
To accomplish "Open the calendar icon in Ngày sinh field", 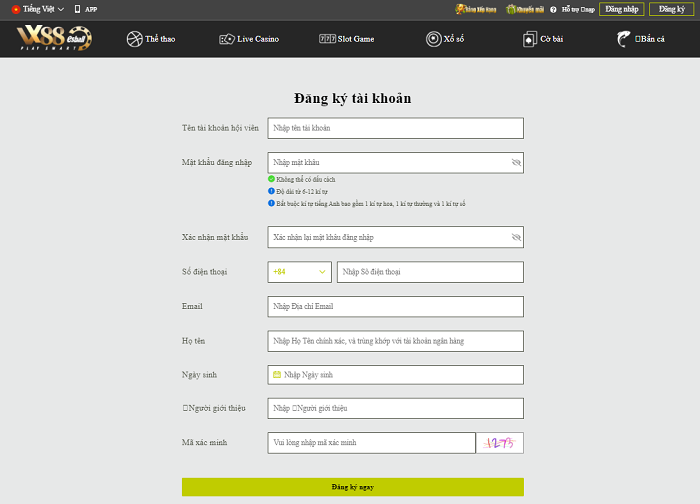I will click(277, 375).
